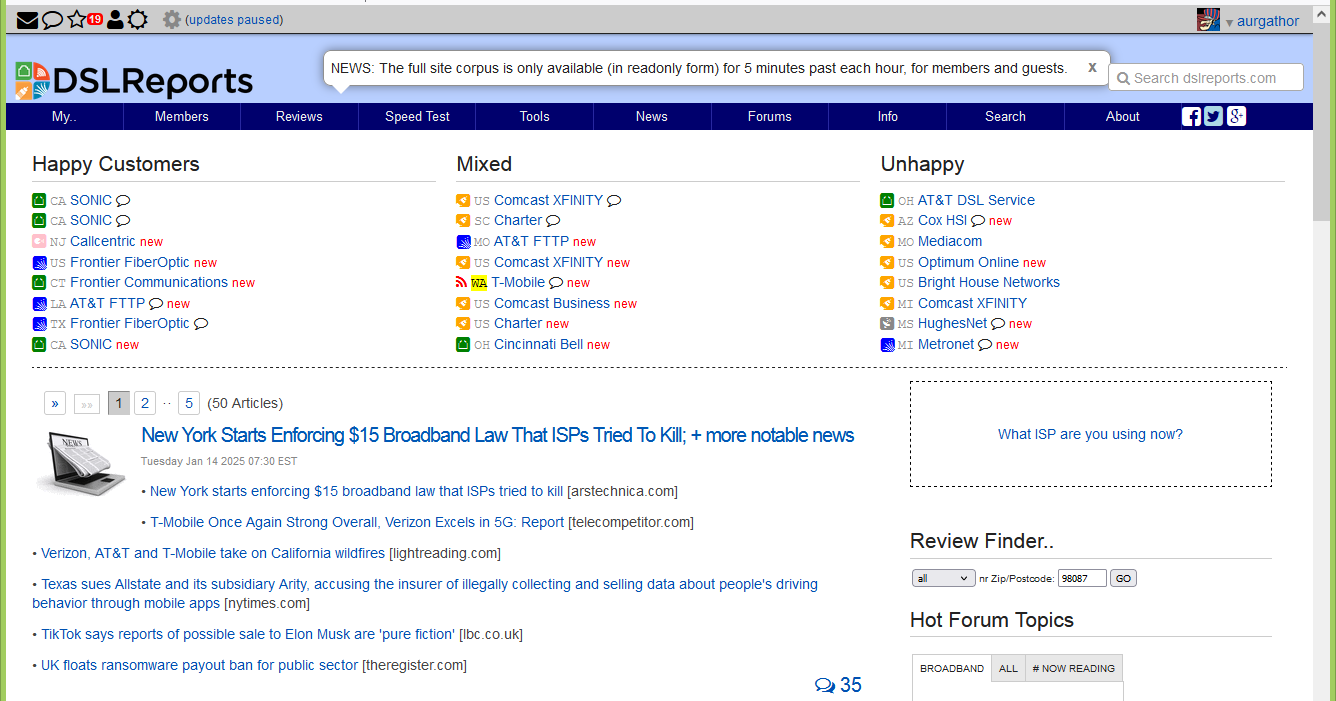This screenshot has height=701, width=1336.
Task: Switch to the # NOW READING tab
Action: click(1074, 668)
